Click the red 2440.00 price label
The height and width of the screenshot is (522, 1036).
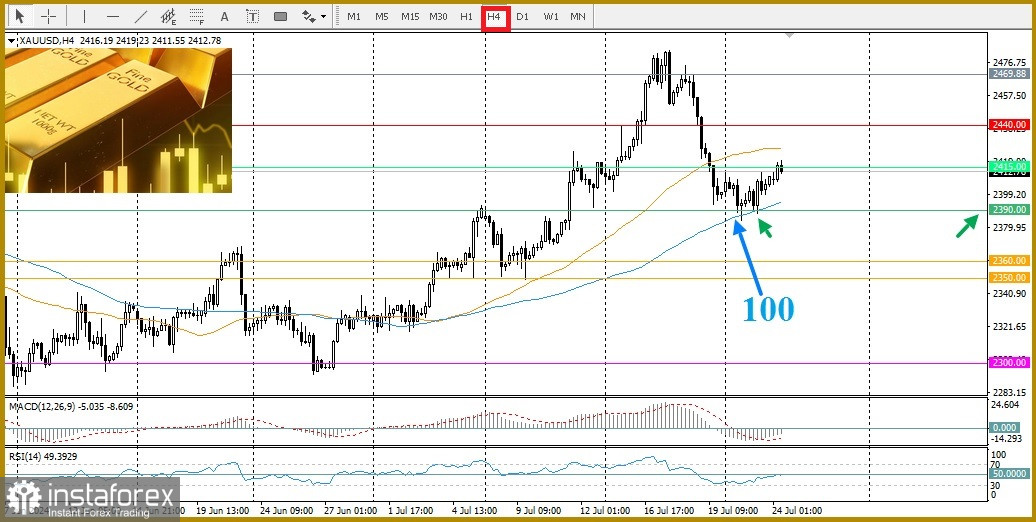tap(1009, 124)
